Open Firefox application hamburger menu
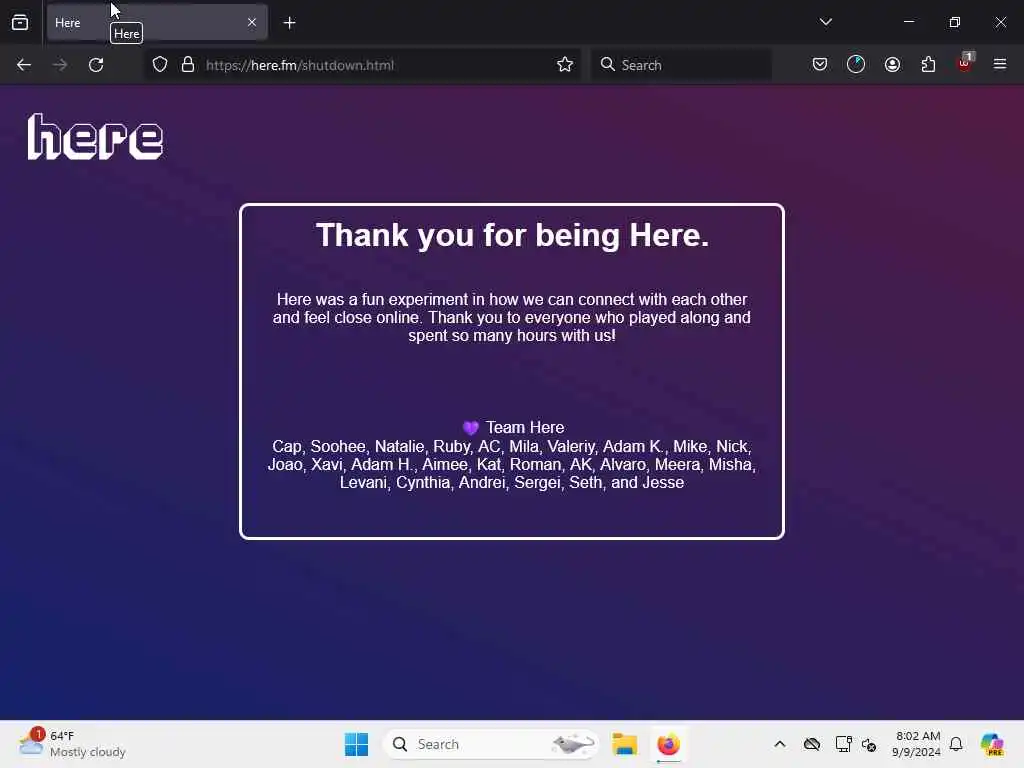Viewport: 1024px width, 768px height. tap(1000, 65)
